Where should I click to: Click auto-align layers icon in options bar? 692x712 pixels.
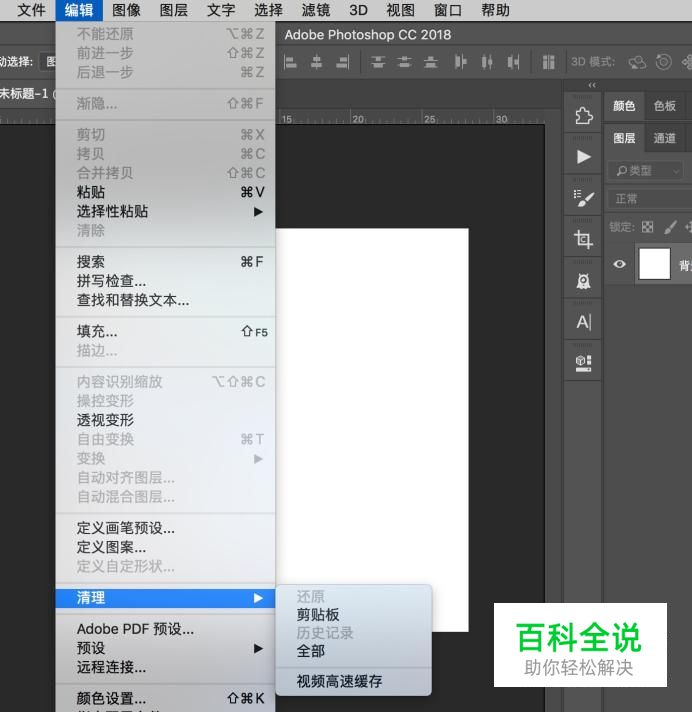[549, 62]
